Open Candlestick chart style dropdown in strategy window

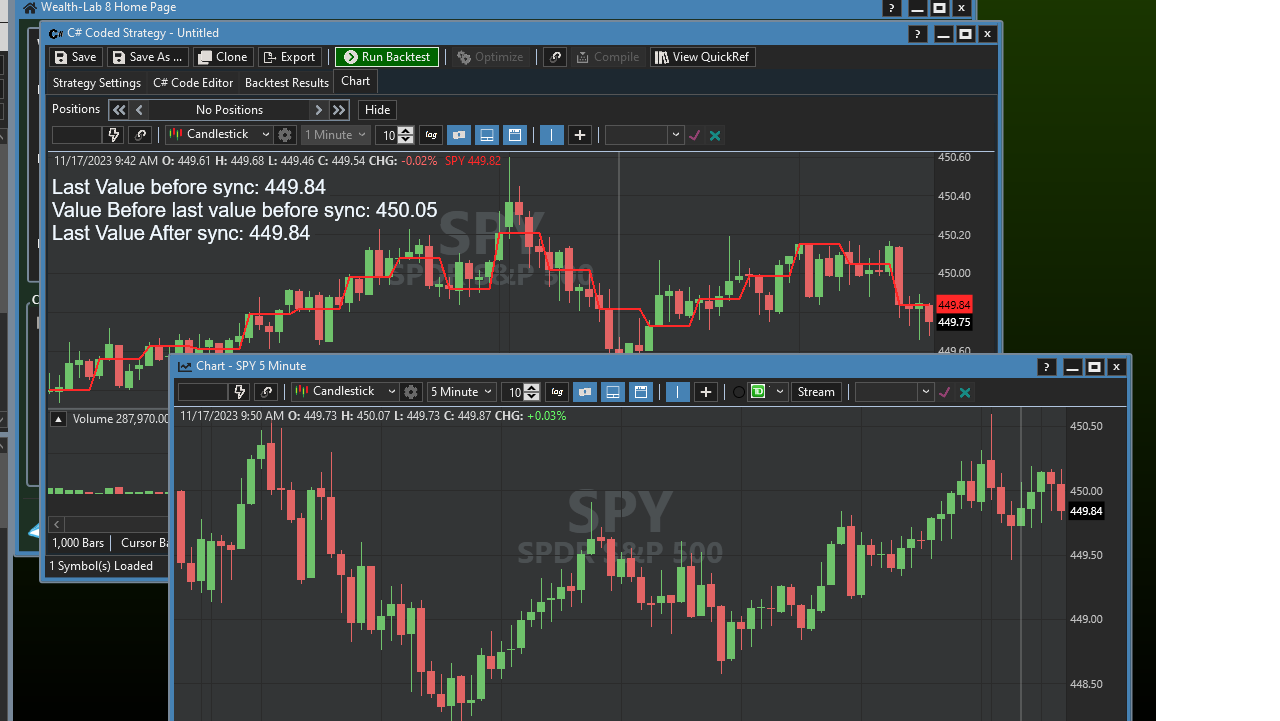click(x=219, y=135)
